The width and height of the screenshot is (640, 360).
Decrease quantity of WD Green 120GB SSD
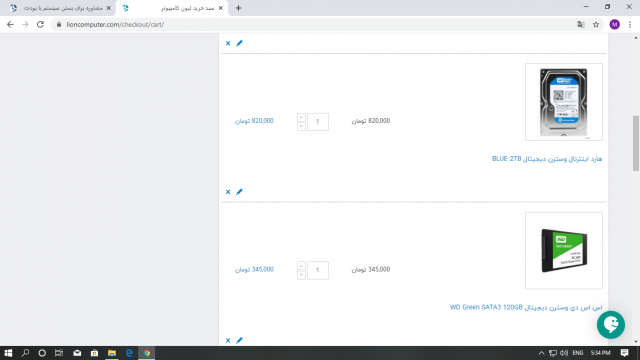point(301,275)
